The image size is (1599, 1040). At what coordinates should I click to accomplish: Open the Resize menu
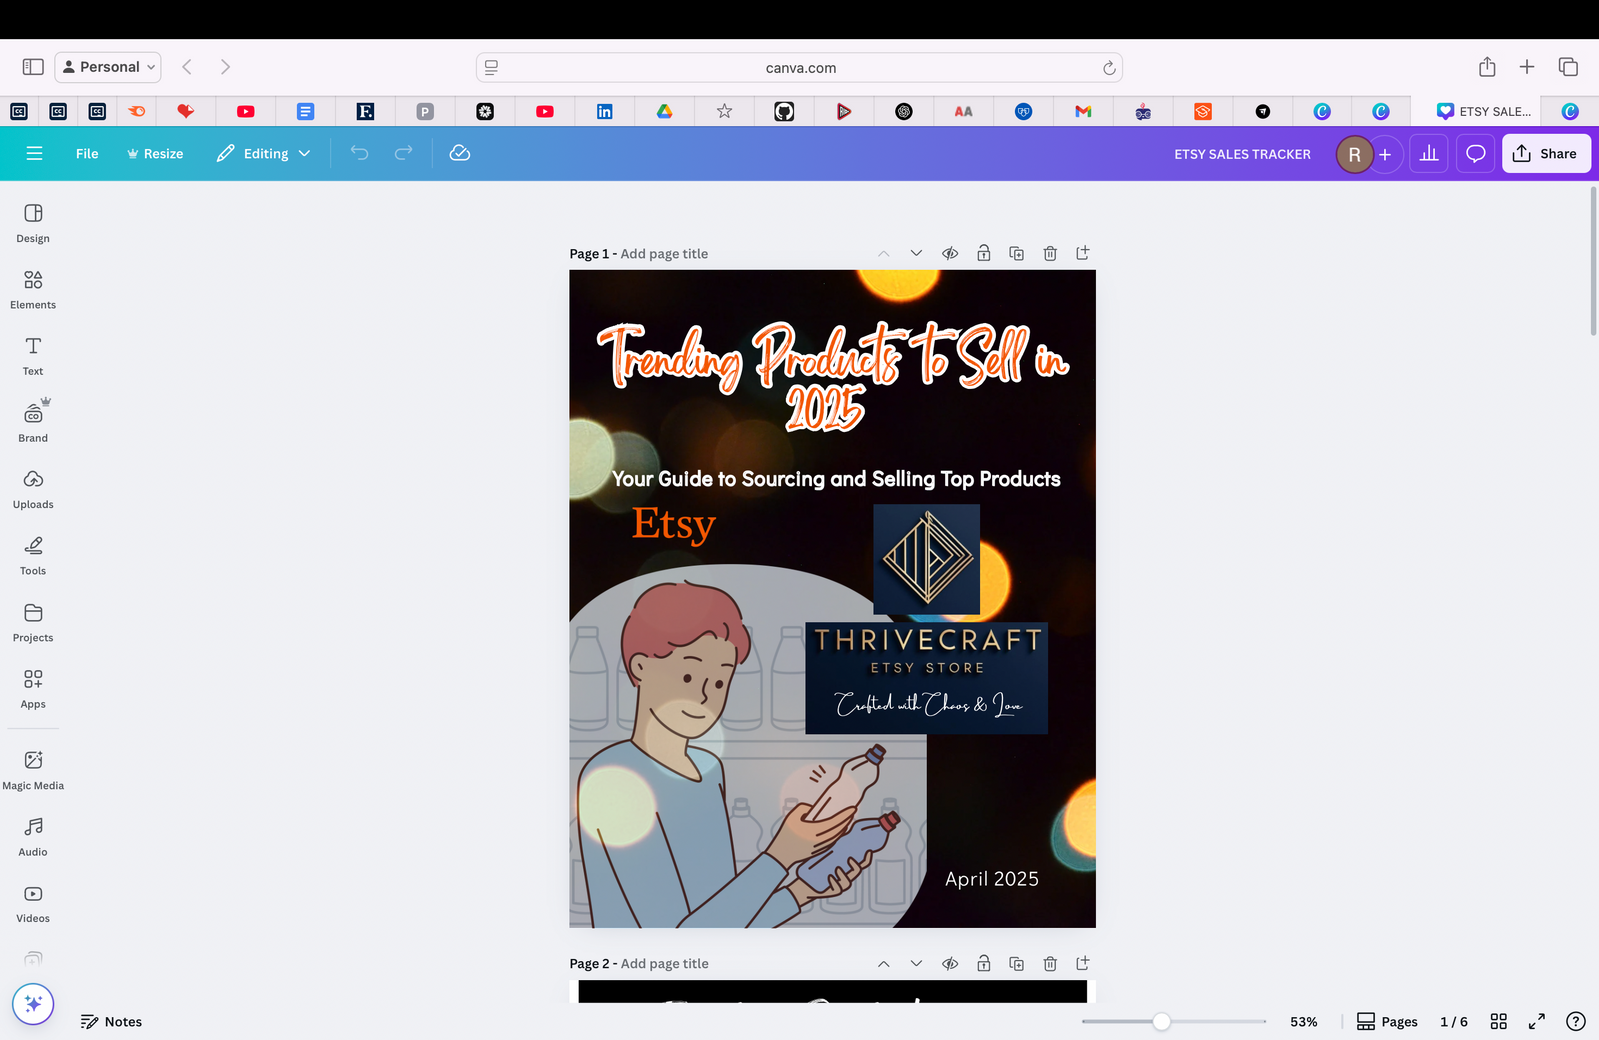point(155,153)
